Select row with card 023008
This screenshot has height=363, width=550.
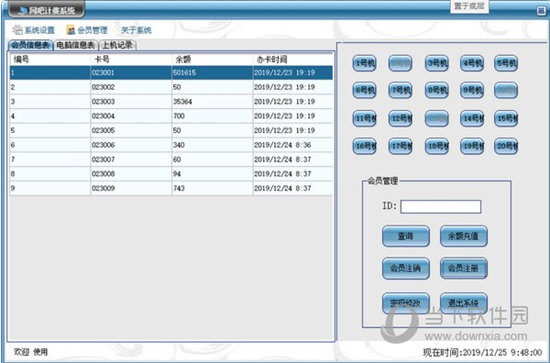click(171, 174)
